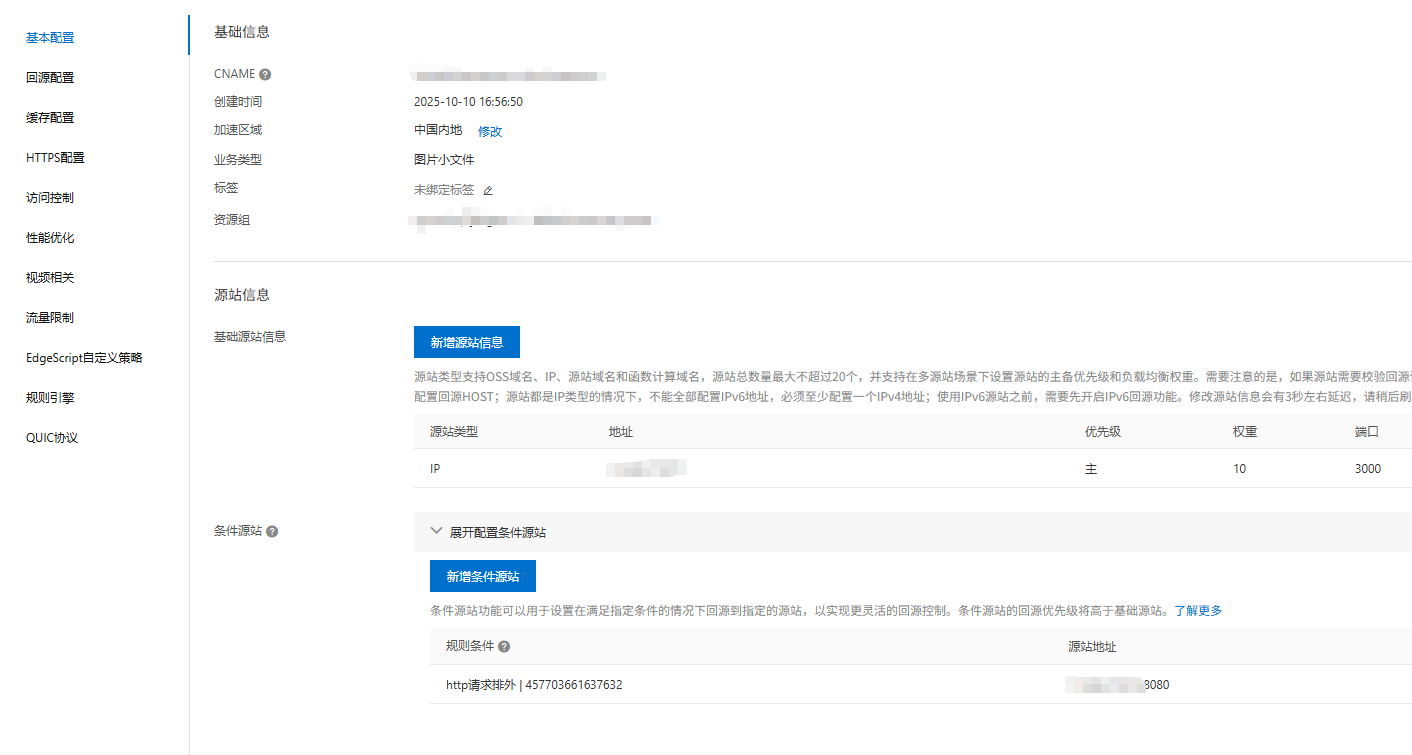Go to 规则引擎 section
The width and height of the screenshot is (1412, 755).
coord(50,398)
